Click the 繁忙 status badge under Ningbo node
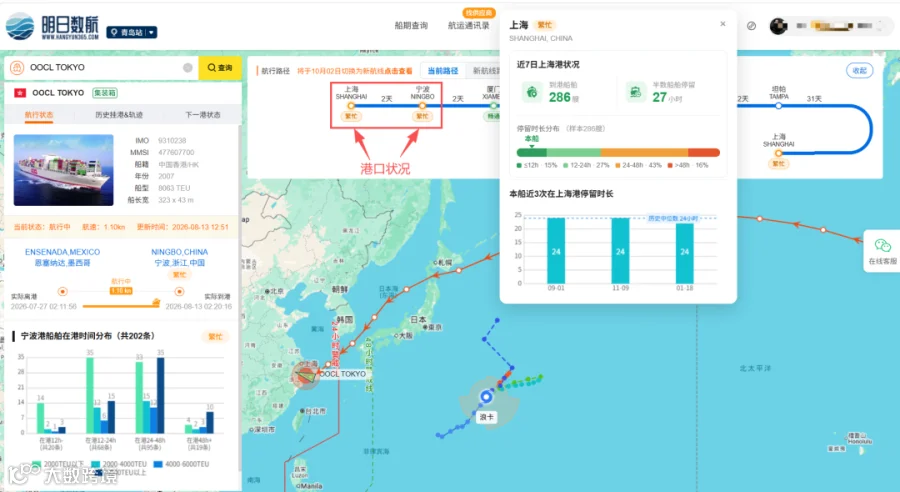 coord(422,117)
